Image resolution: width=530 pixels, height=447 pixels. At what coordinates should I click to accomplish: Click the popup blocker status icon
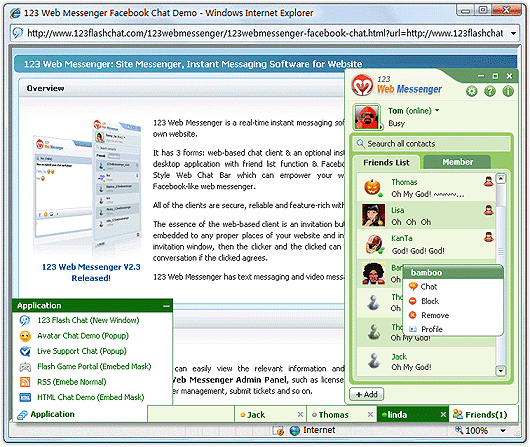pos(278,430)
